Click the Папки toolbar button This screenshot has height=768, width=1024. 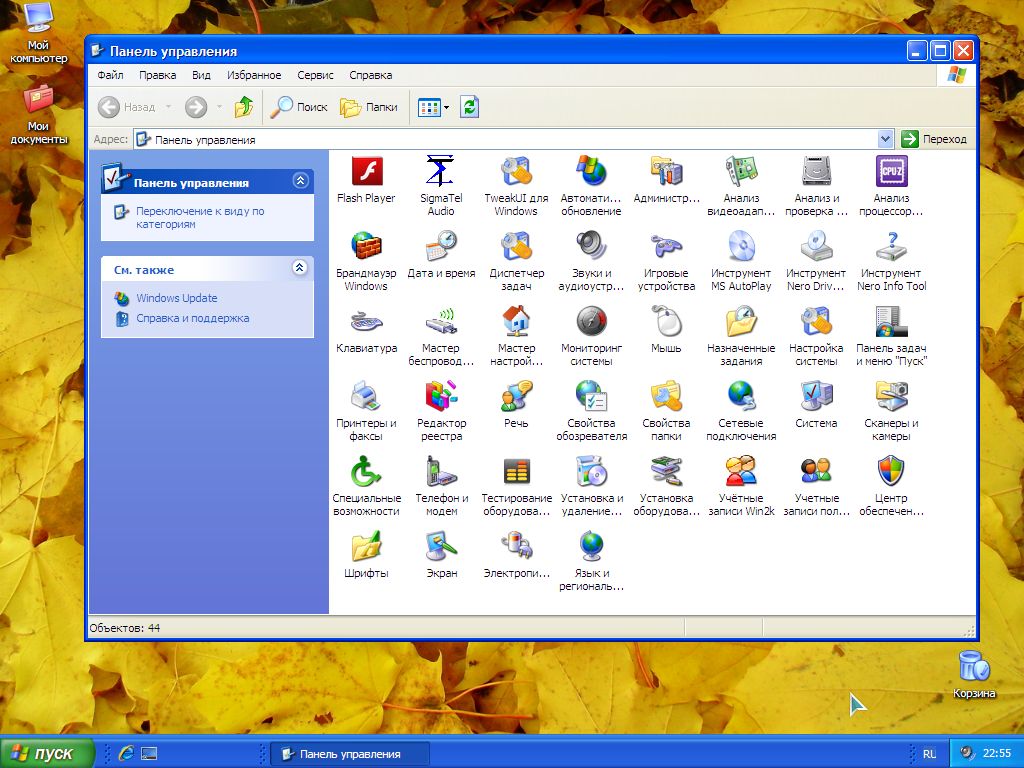point(369,107)
